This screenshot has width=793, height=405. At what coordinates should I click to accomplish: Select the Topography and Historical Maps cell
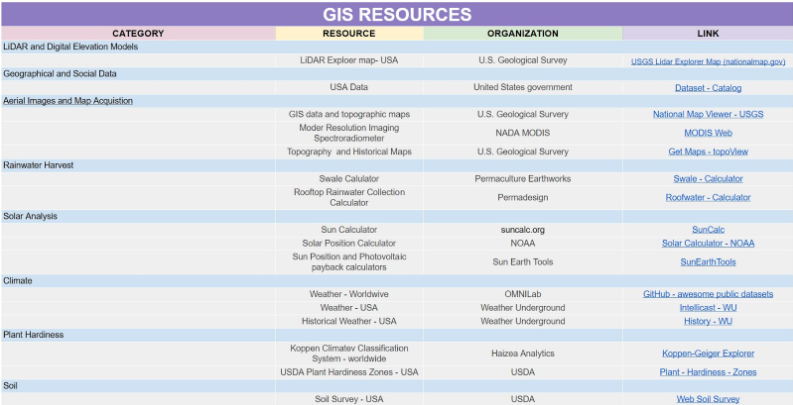click(349, 152)
